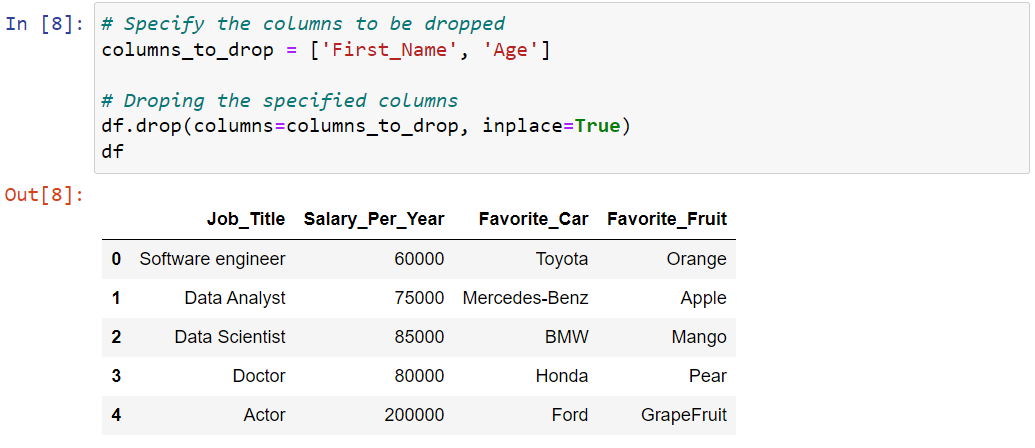Click the 'Mango' table cell

pos(699,337)
